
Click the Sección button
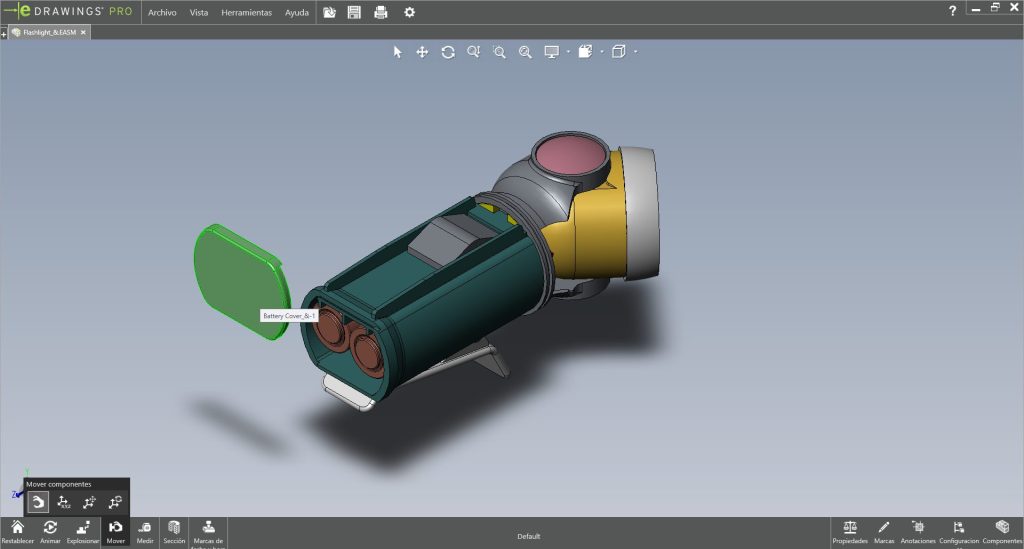click(x=174, y=532)
